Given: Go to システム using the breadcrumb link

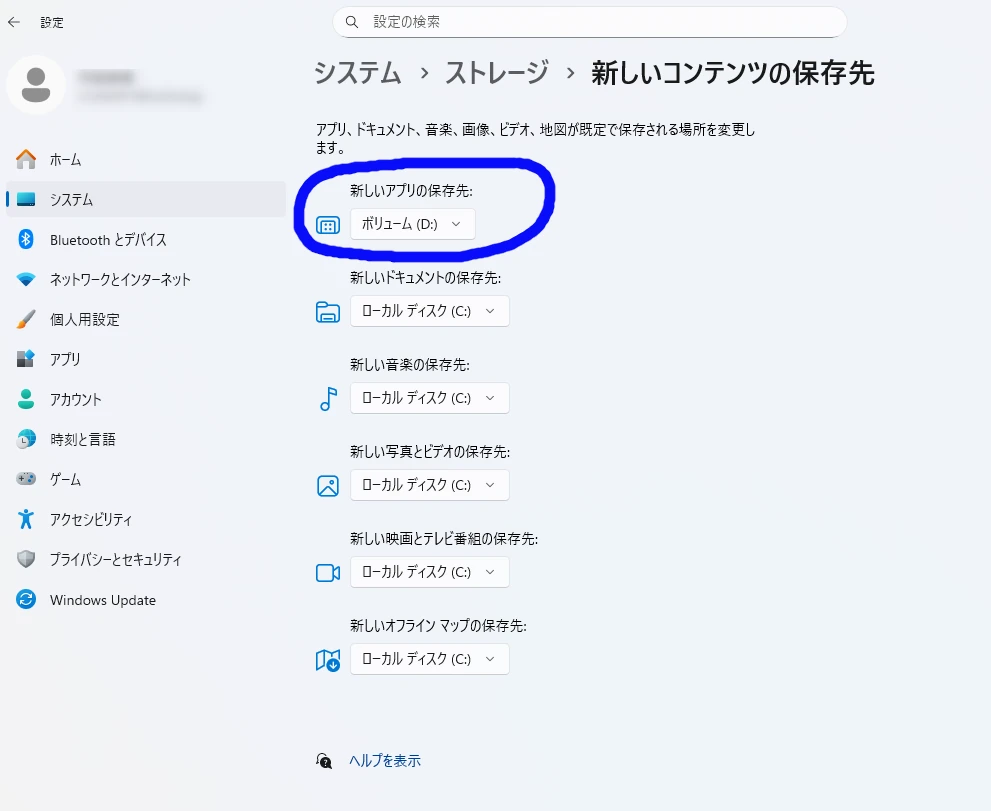Looking at the screenshot, I should coord(357,73).
